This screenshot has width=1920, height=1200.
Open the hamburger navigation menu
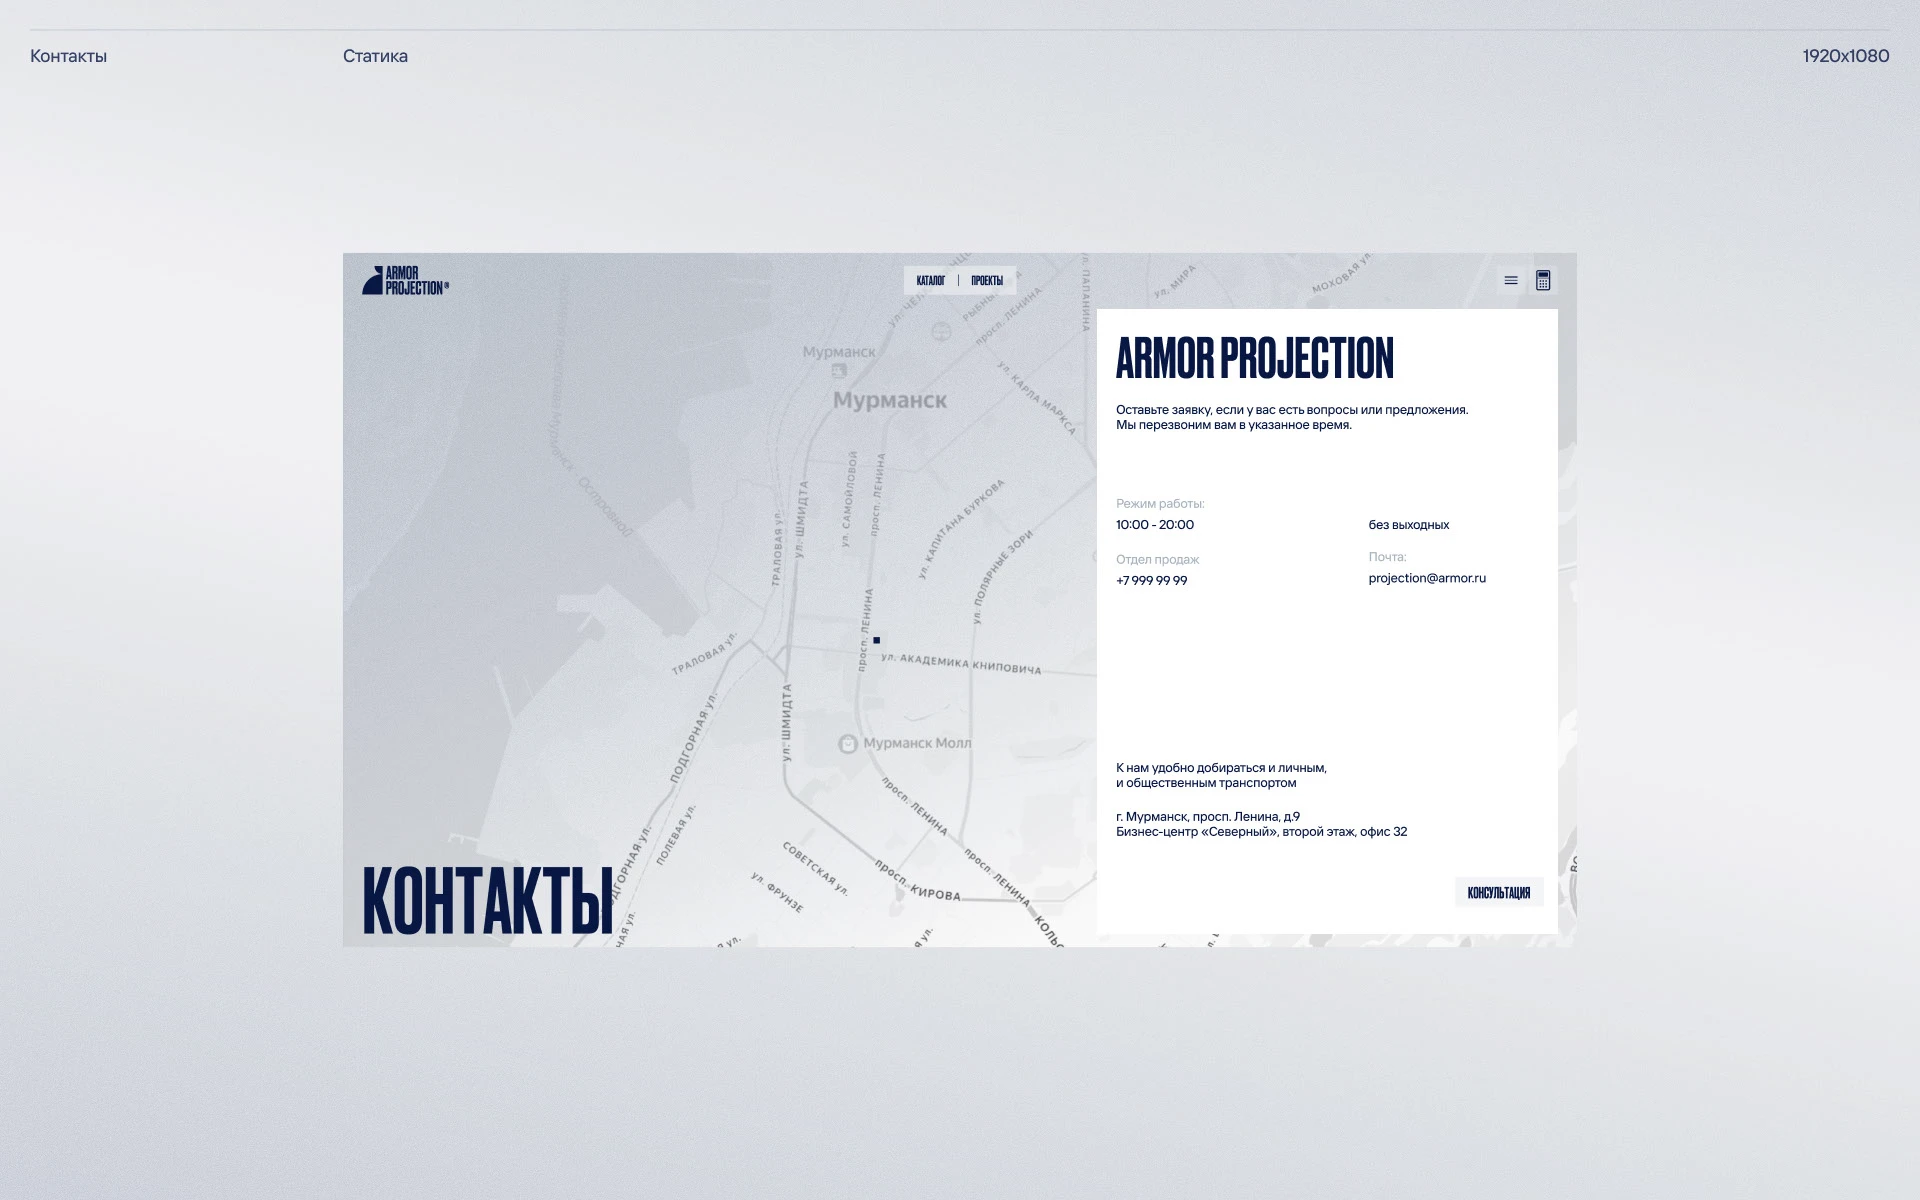tap(1510, 281)
